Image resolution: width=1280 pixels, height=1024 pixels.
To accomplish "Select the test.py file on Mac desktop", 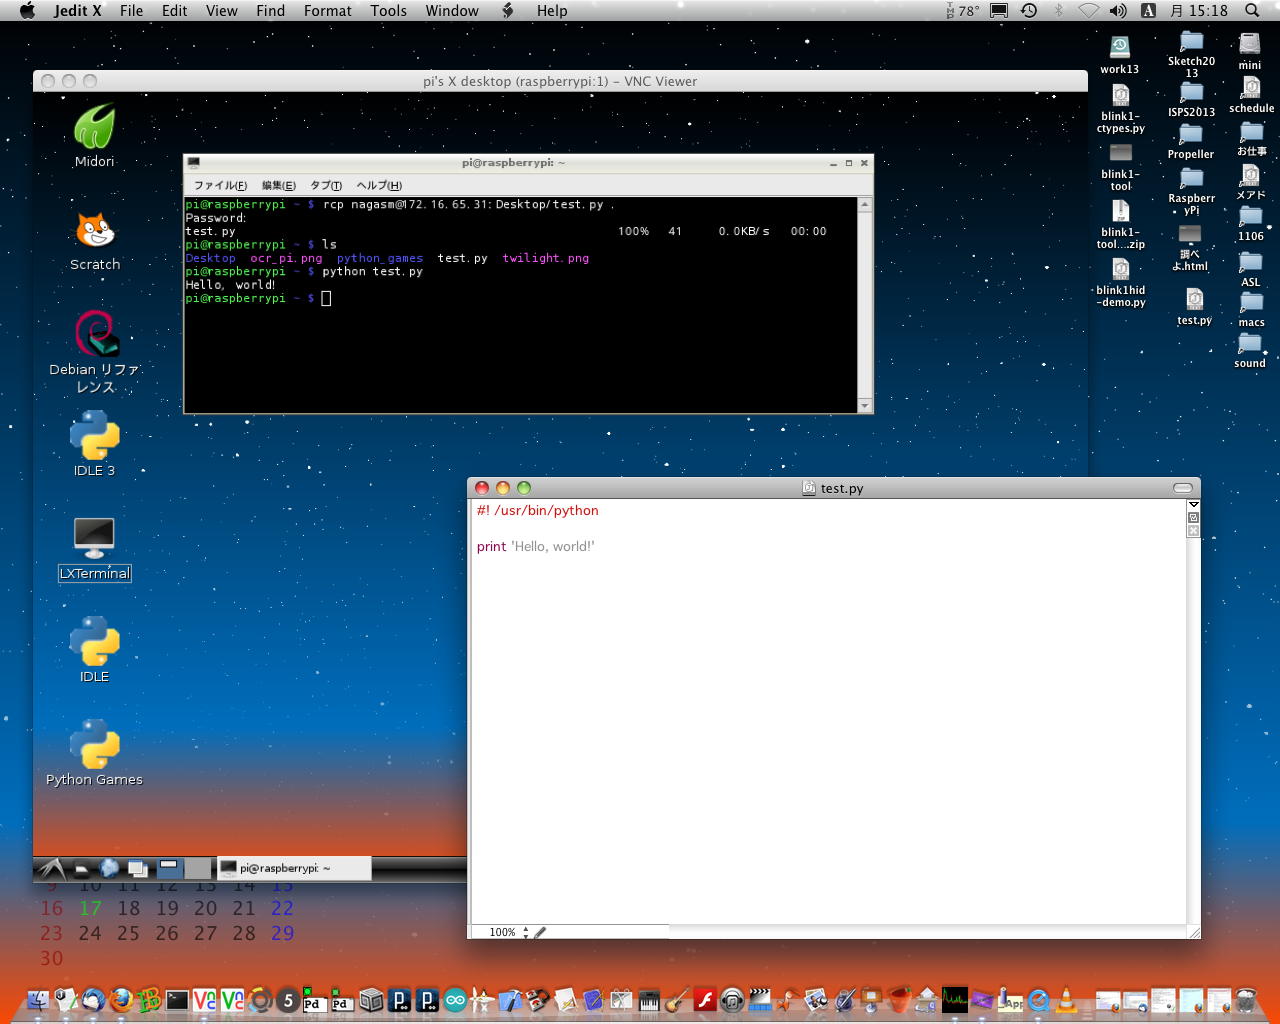I will pos(1194,300).
